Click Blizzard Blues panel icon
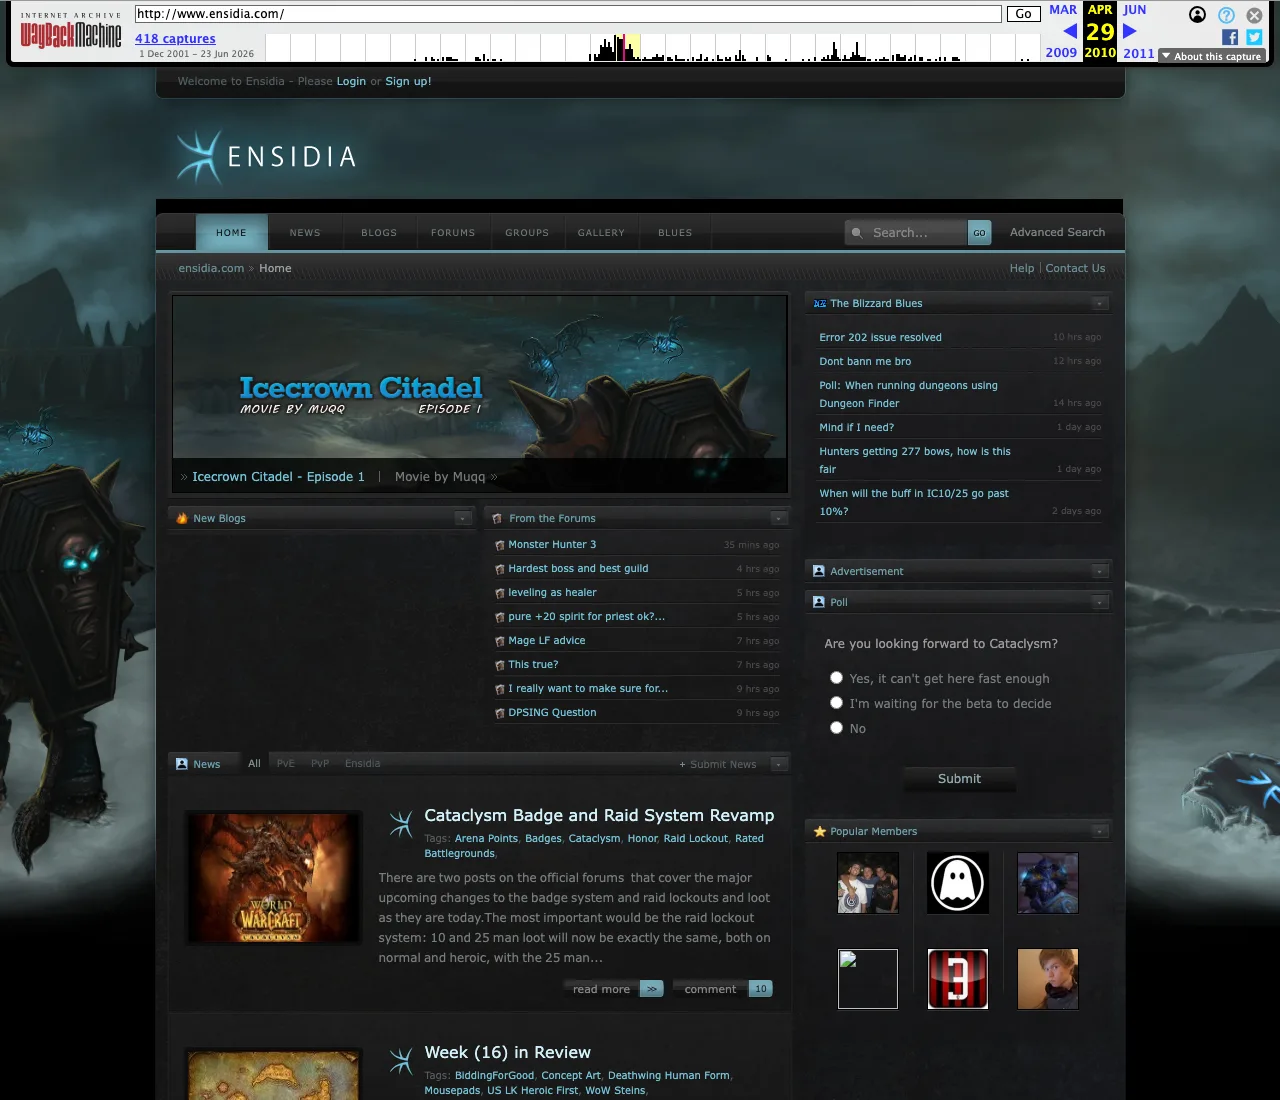Viewport: 1280px width, 1100px height. click(820, 303)
